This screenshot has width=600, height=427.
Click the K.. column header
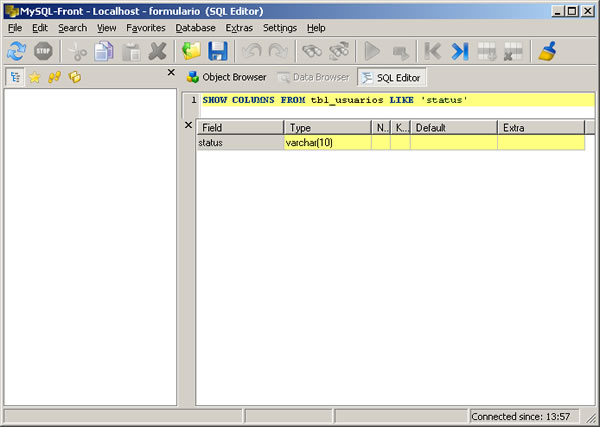(401, 127)
